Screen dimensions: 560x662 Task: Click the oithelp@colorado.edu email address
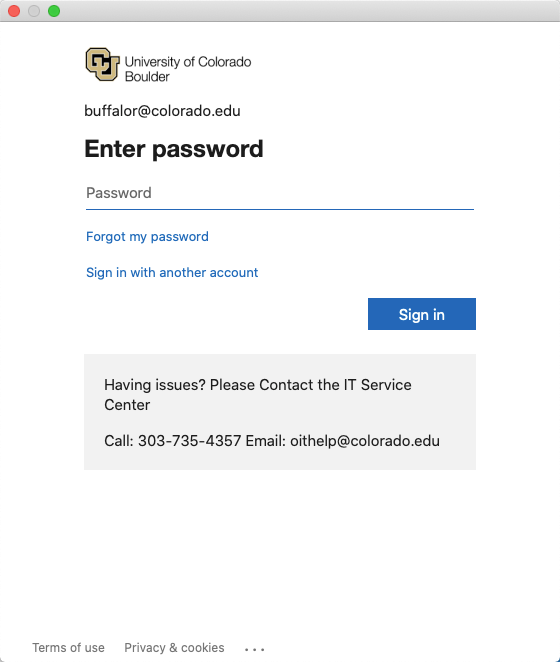point(365,441)
